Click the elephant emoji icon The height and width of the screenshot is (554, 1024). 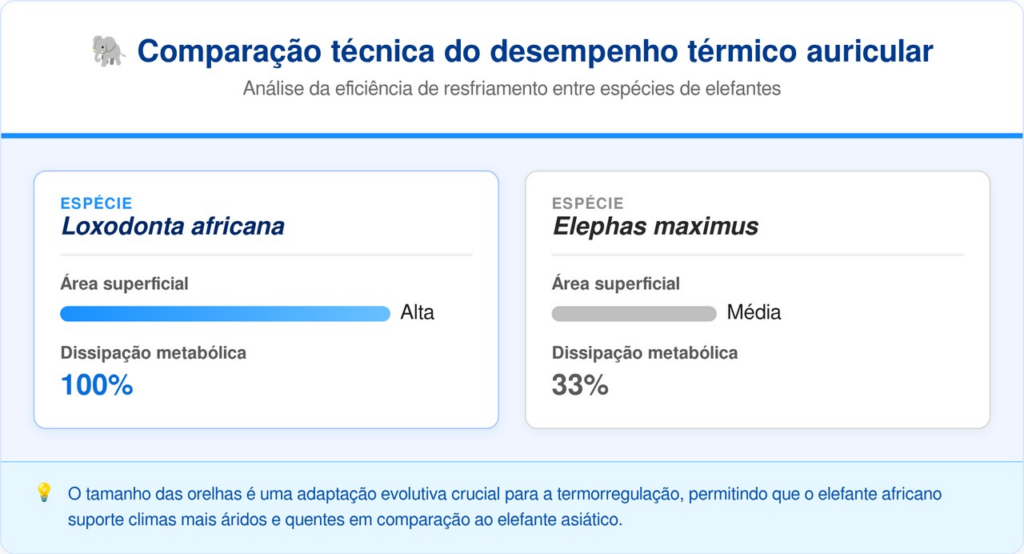pos(107,51)
